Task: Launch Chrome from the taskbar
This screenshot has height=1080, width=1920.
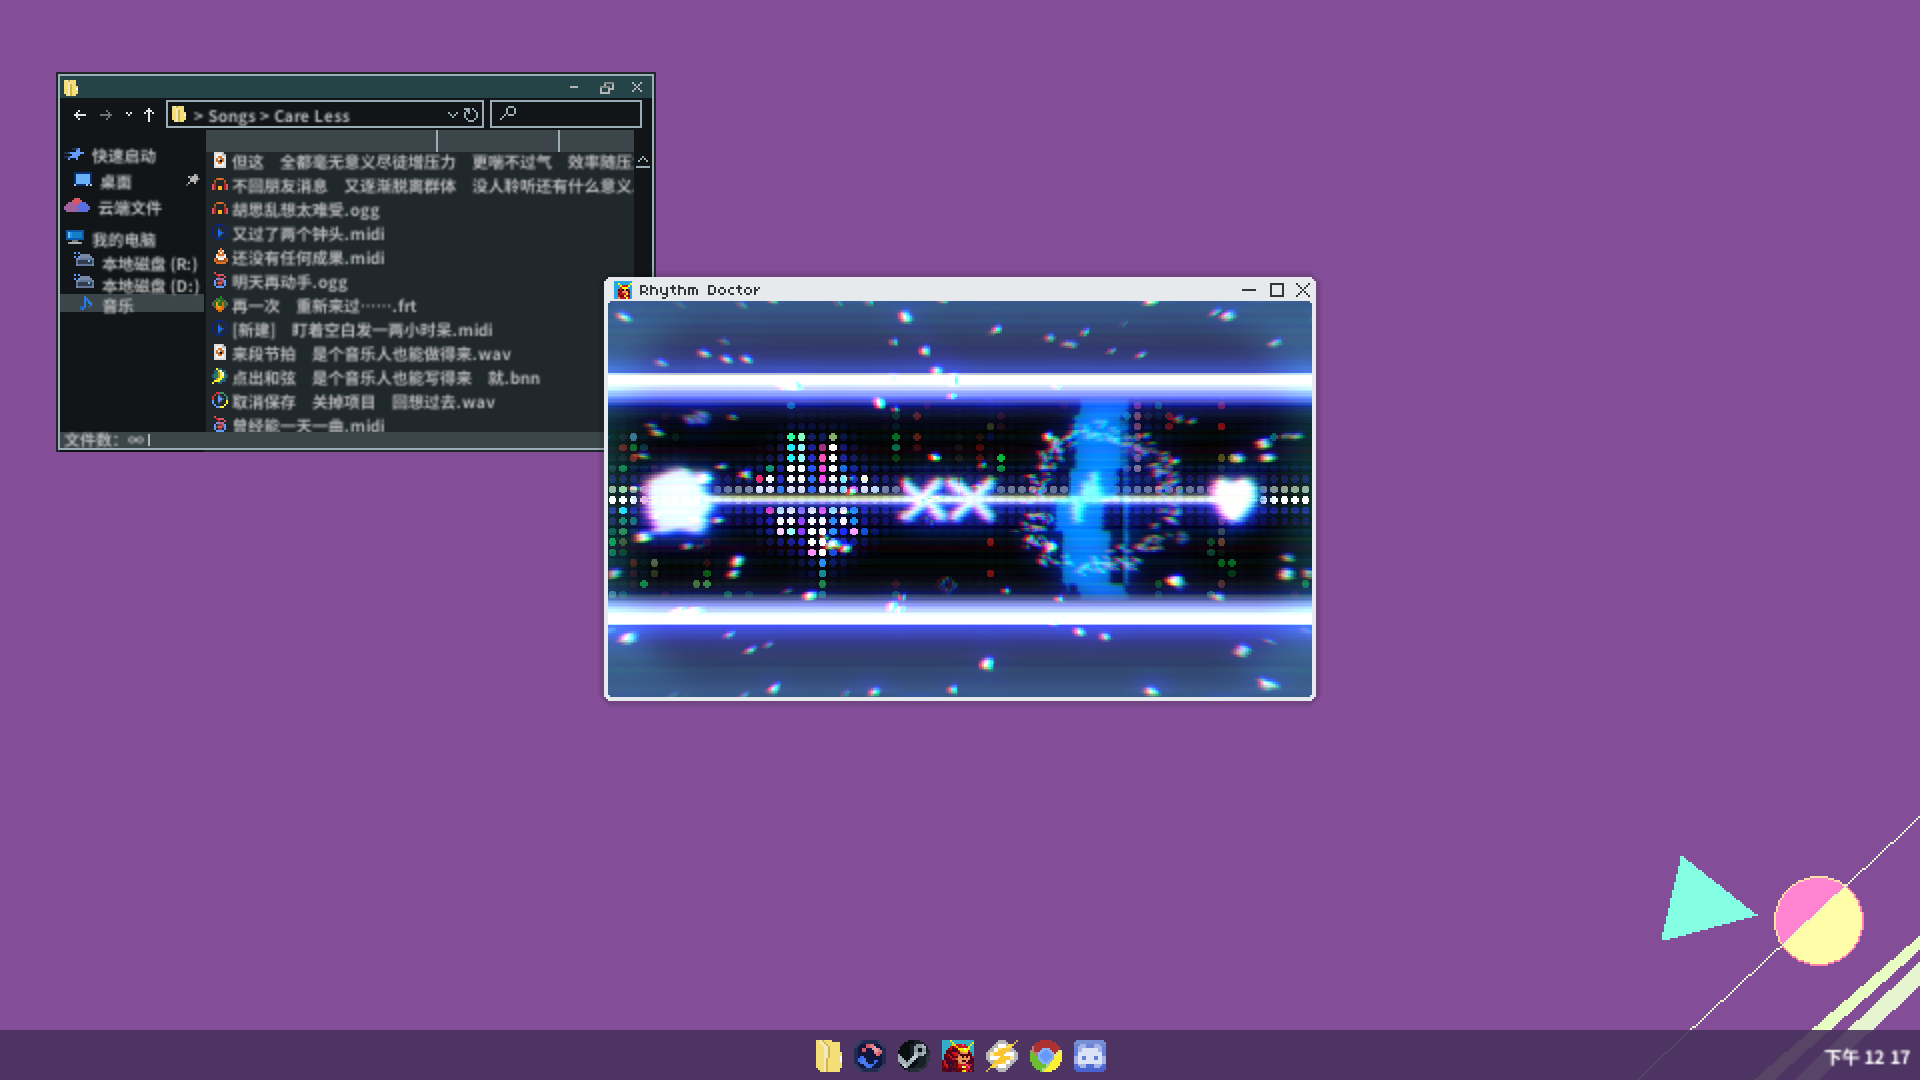Action: (1045, 1056)
